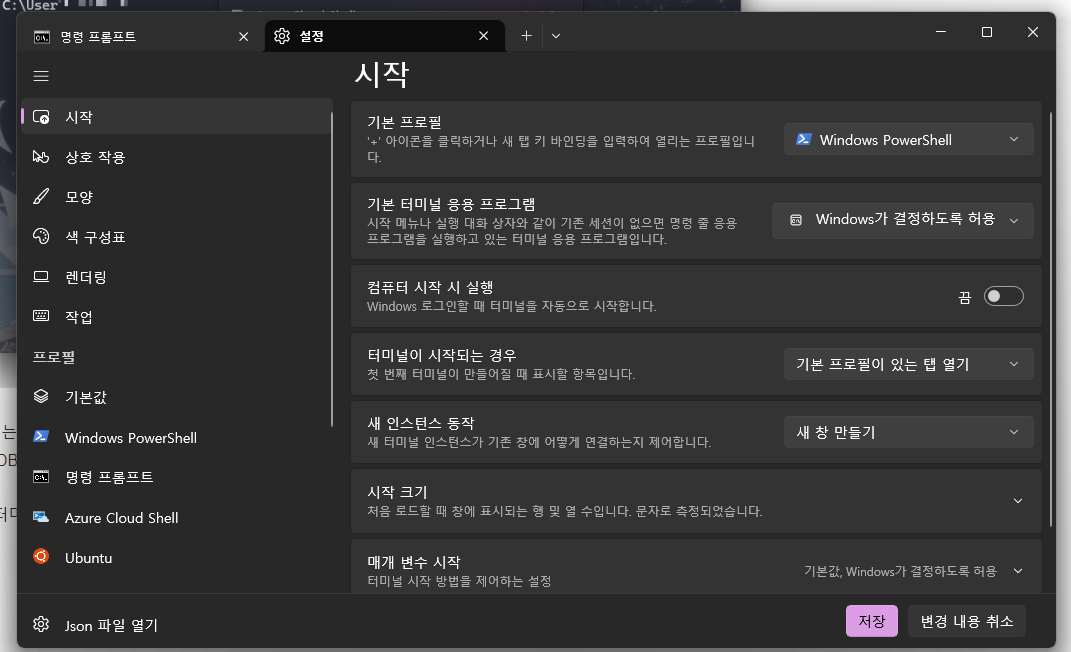Click the Ubuntu profile icon
The height and width of the screenshot is (652, 1071).
click(41, 556)
